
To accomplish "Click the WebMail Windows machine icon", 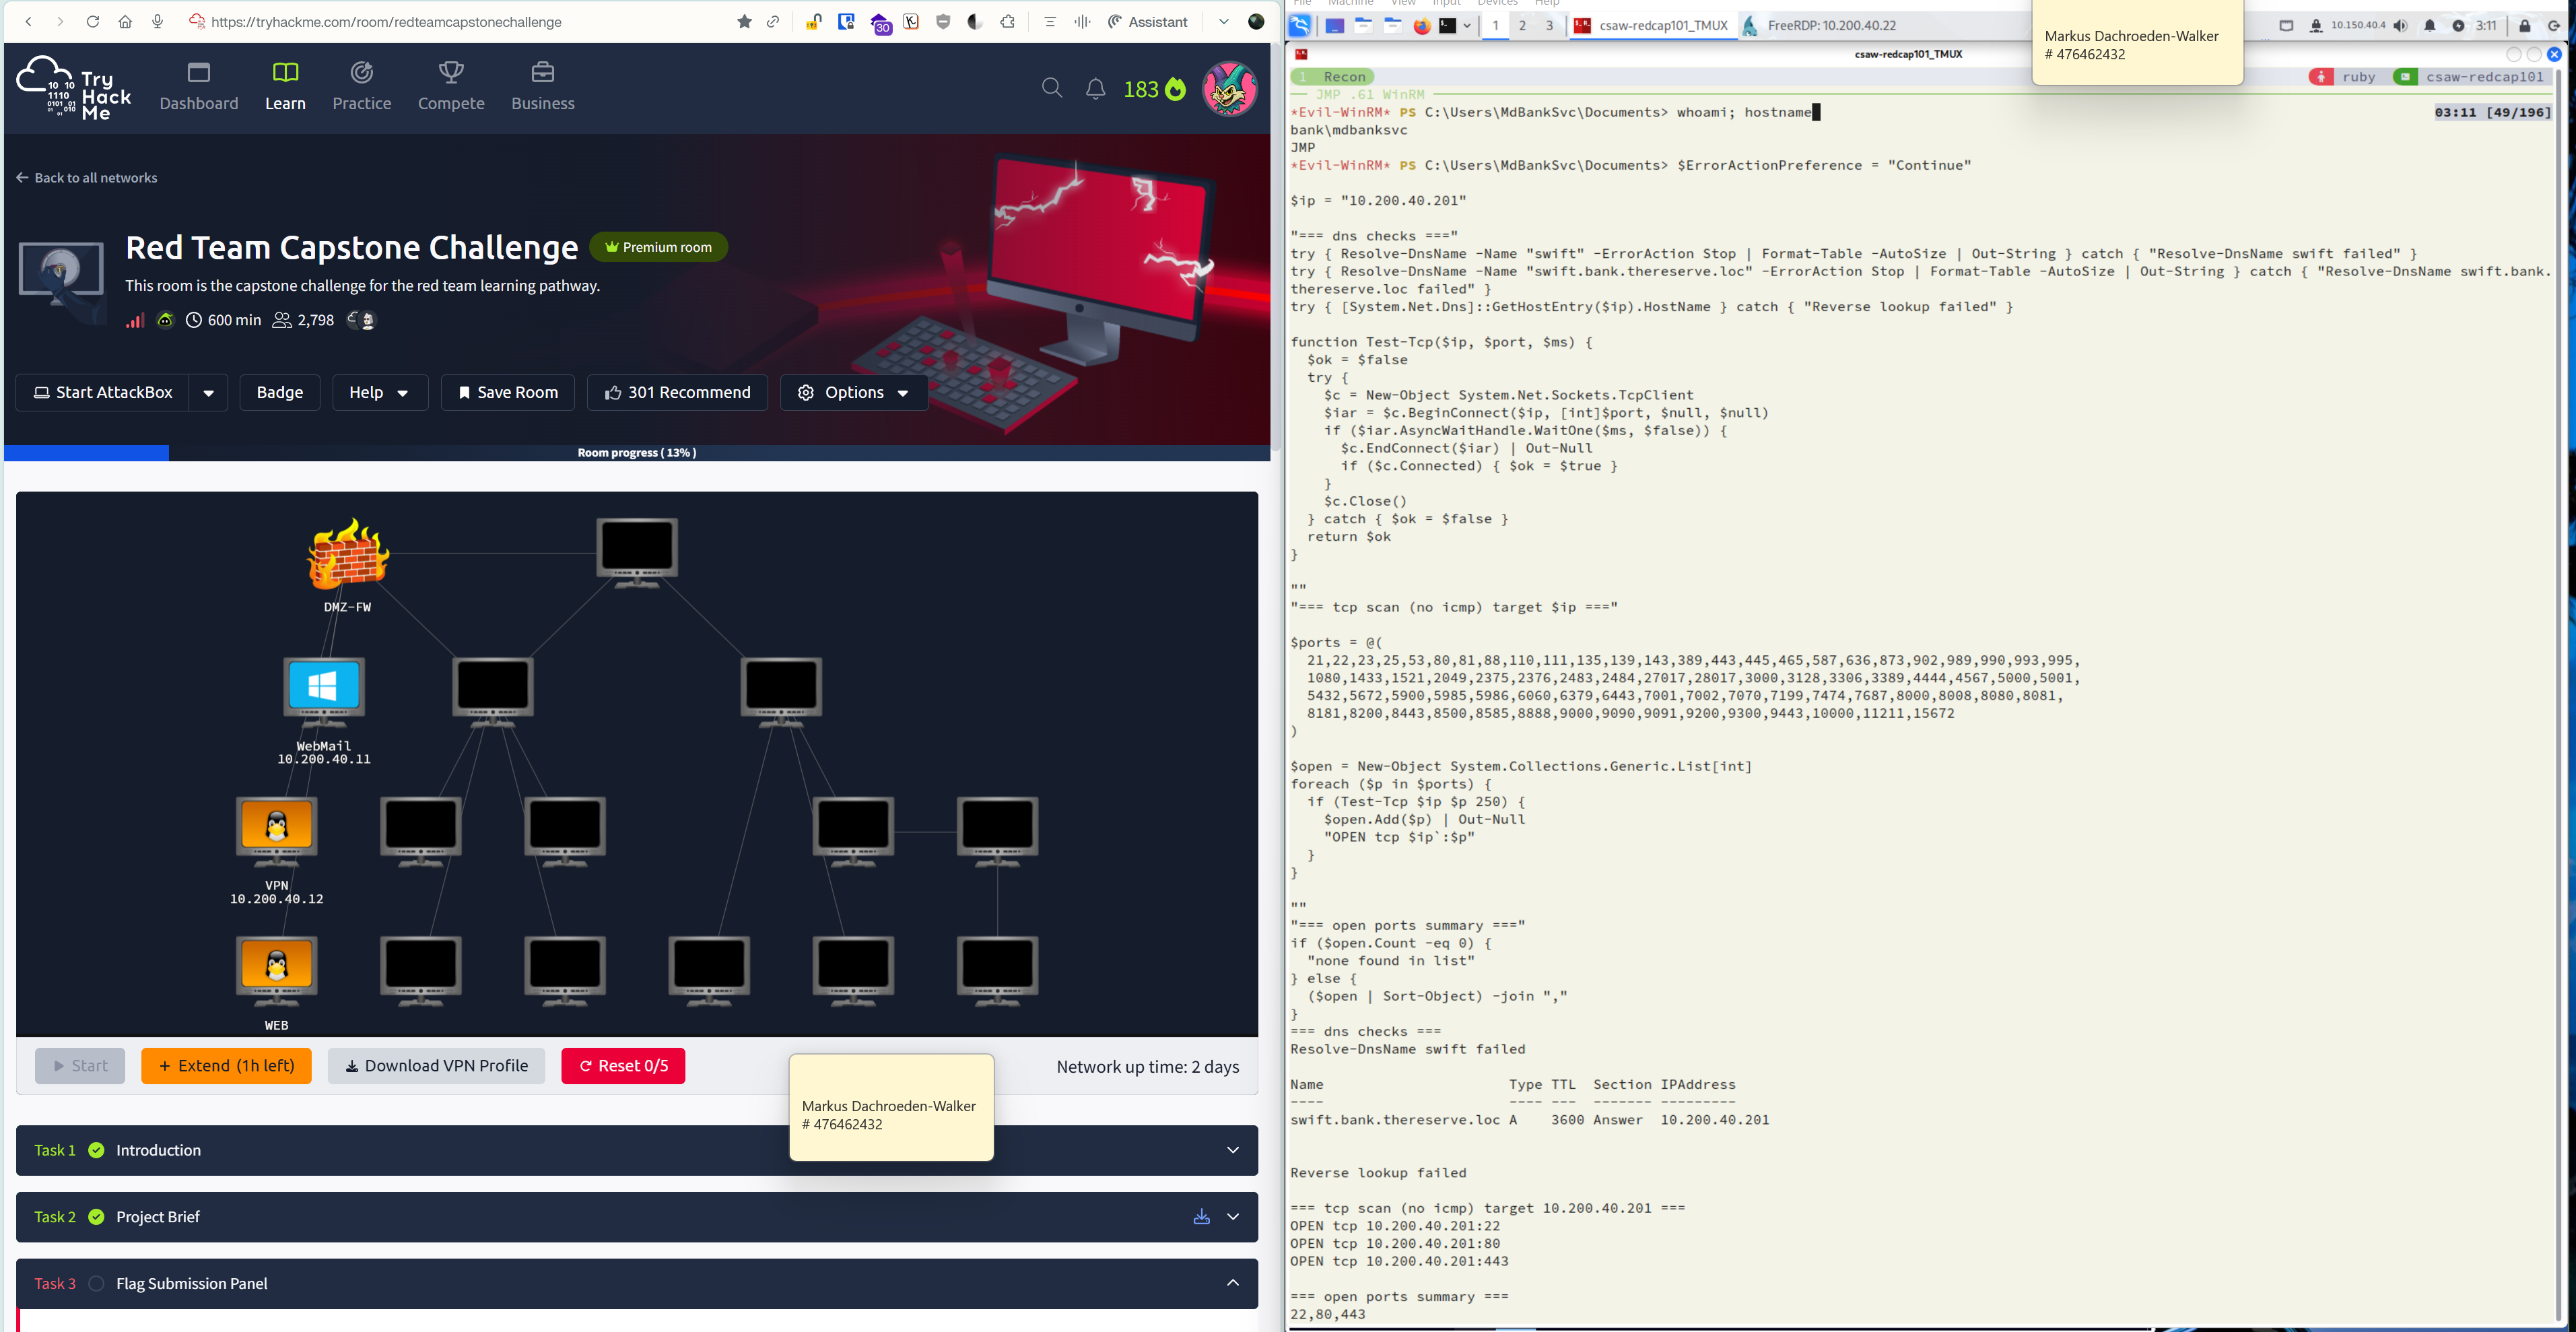I will pyautogui.click(x=323, y=689).
